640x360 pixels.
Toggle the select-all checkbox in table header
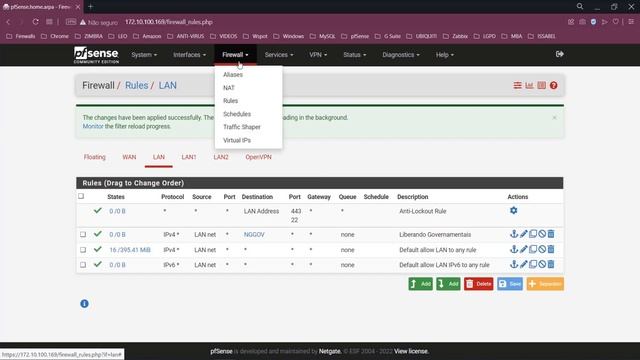coord(81,196)
